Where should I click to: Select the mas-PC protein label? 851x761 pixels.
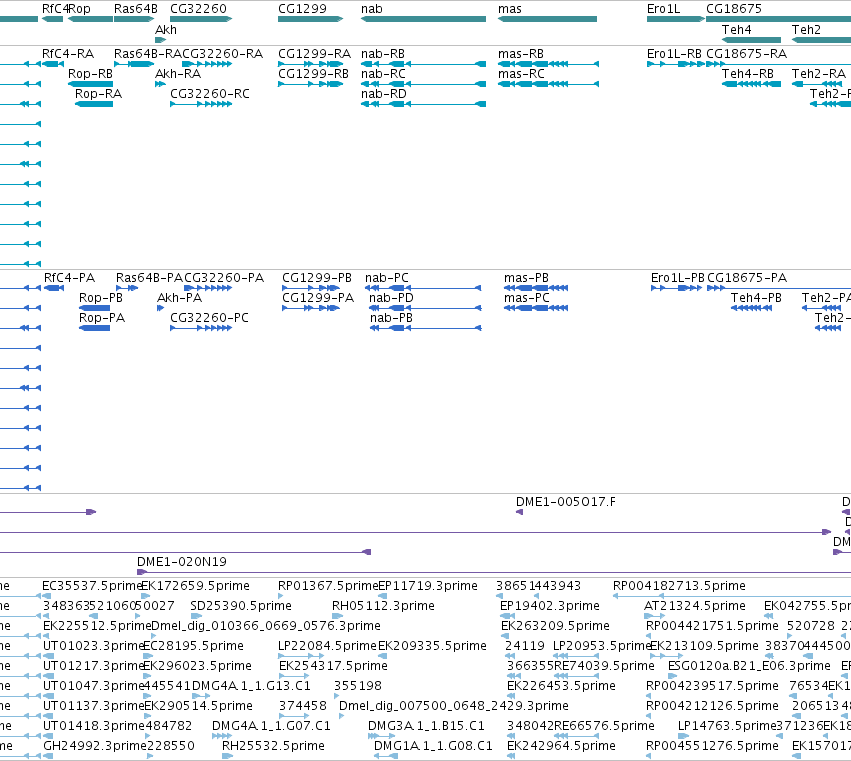[x=526, y=298]
